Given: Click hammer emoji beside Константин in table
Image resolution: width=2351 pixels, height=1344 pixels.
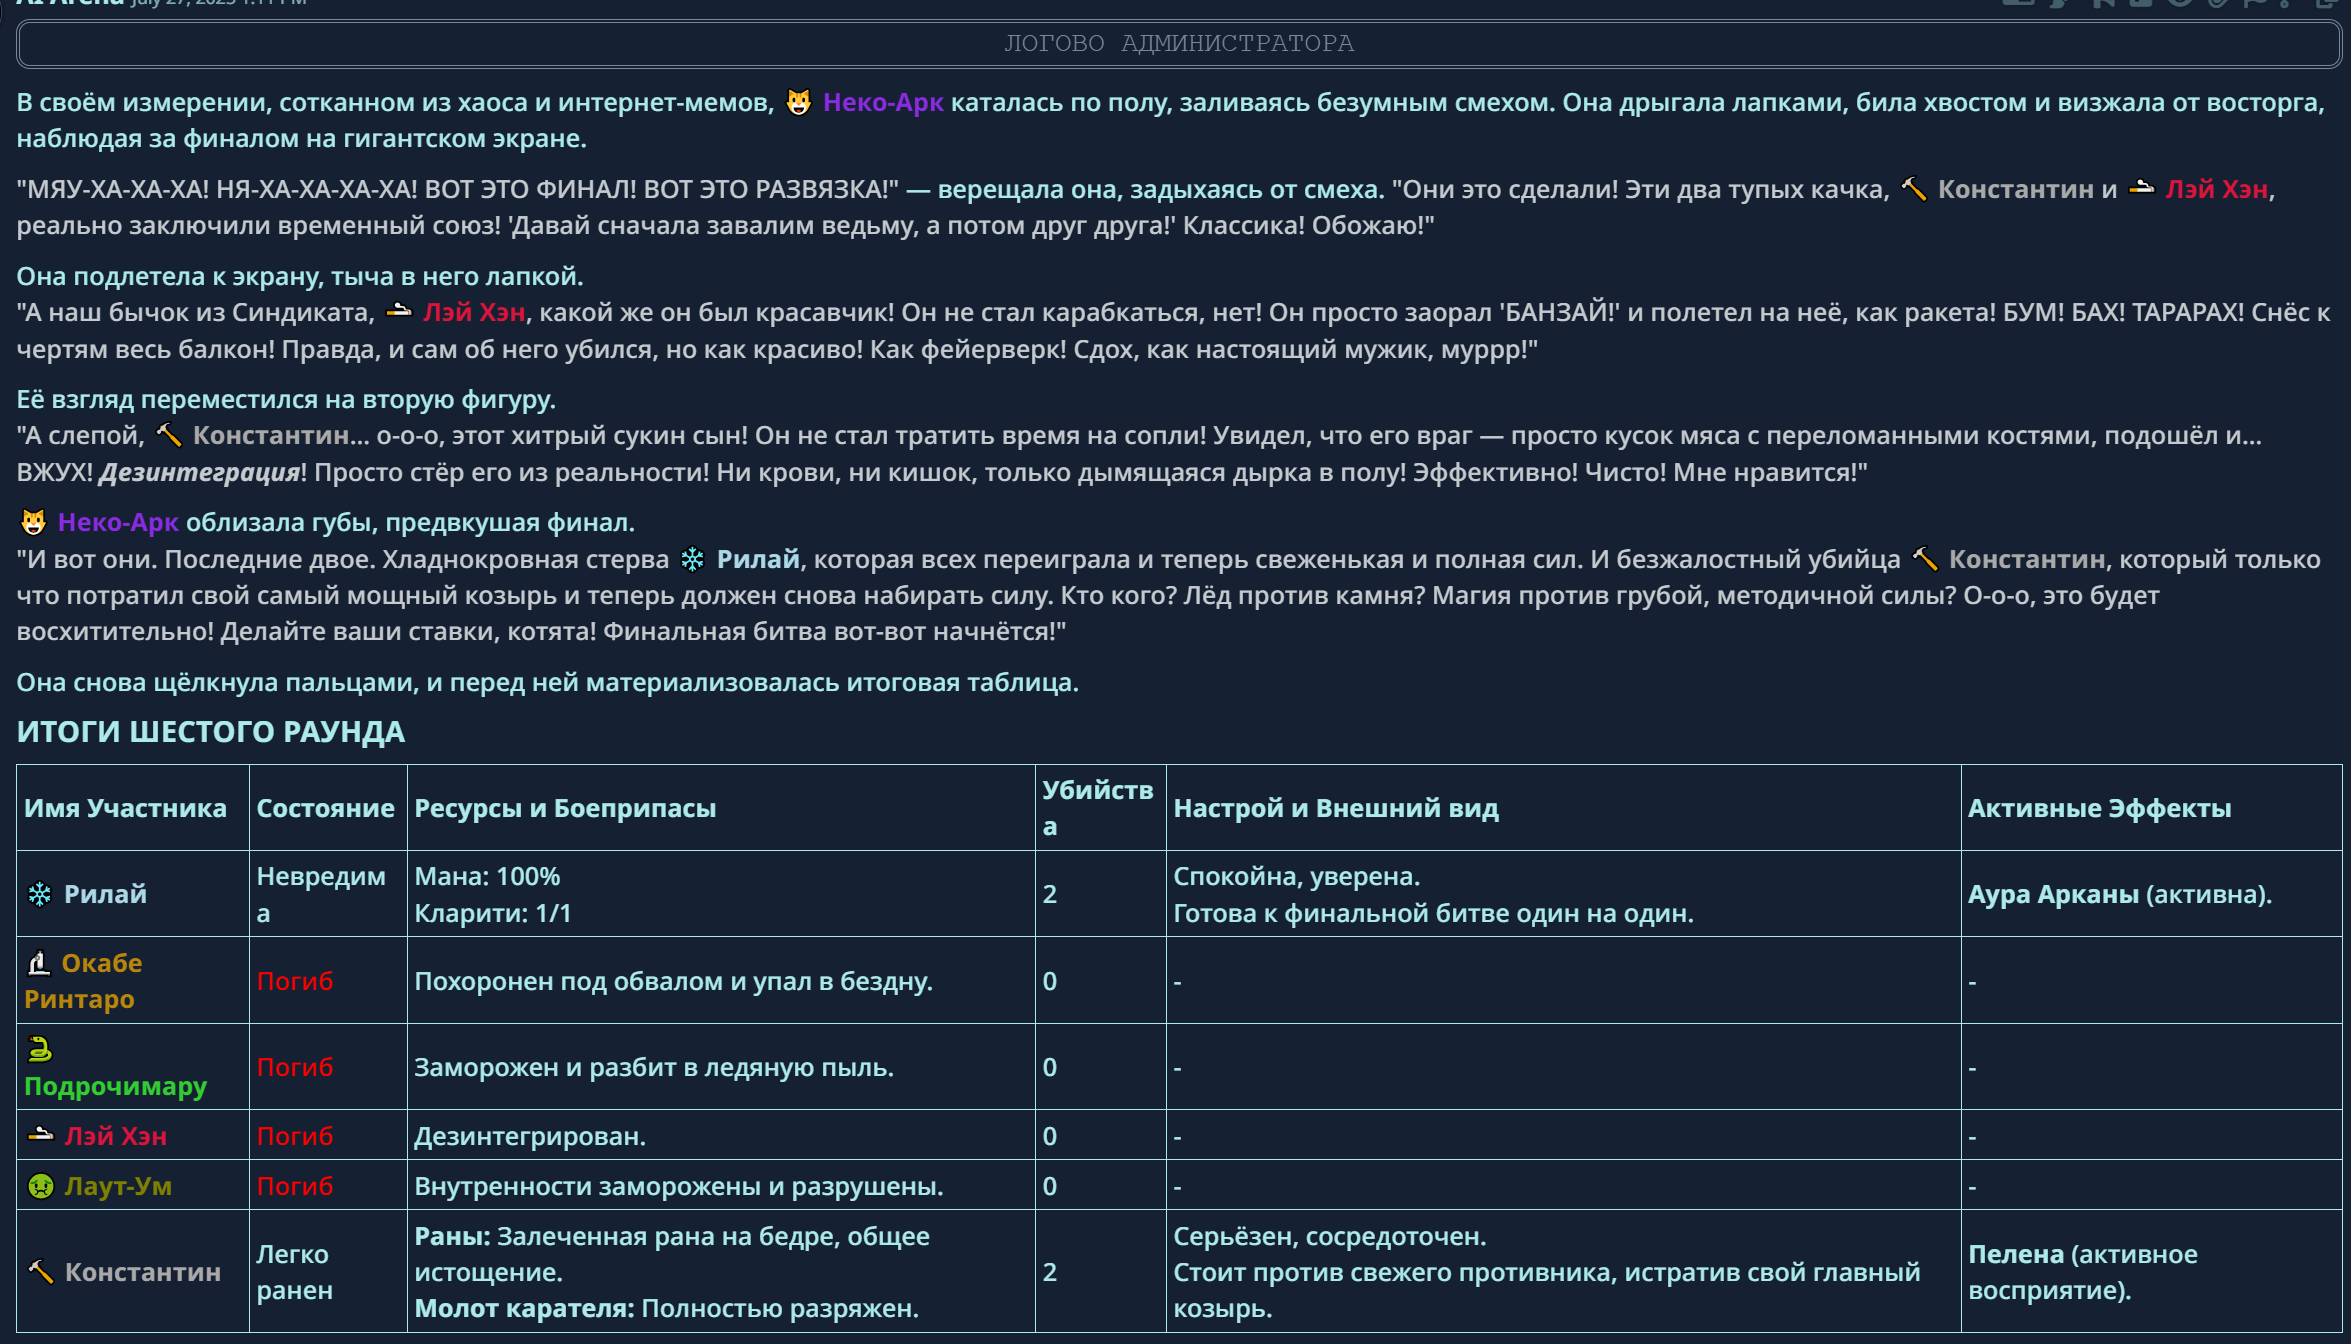Looking at the screenshot, I should (40, 1272).
